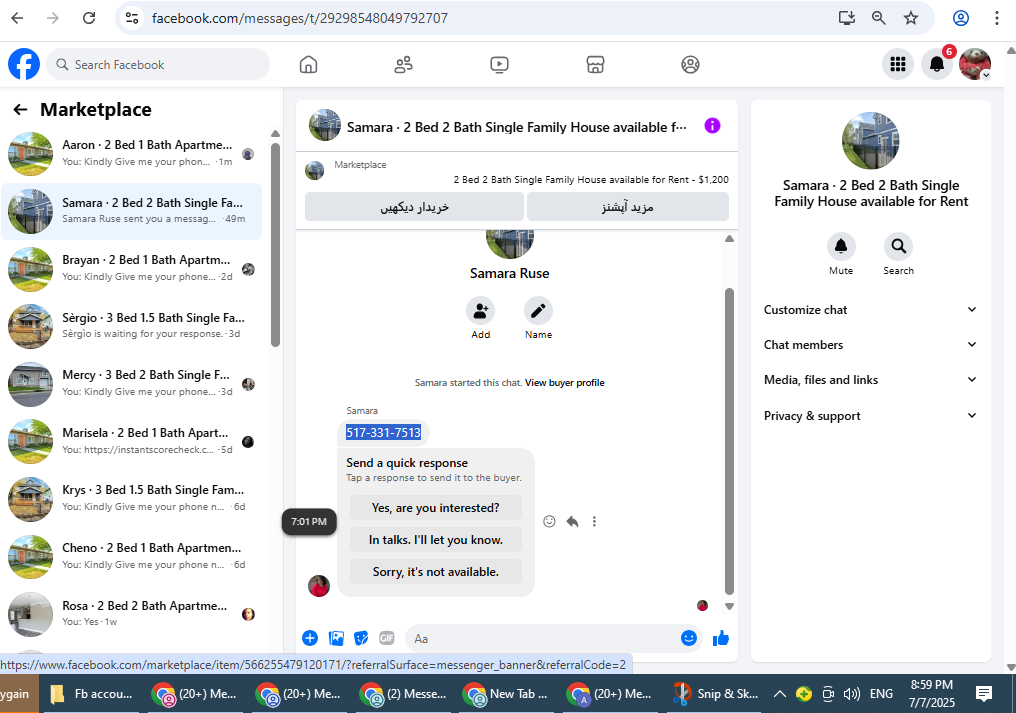Reload the page with browser refresh icon
Viewport: 1016px width, 713px height.
pyautogui.click(x=89, y=18)
